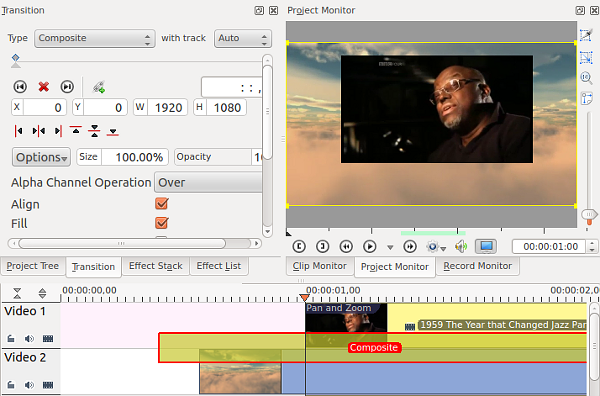This screenshot has width=600, height=396.
Task: Click the W width field showing 1920
Action: click(x=160, y=108)
